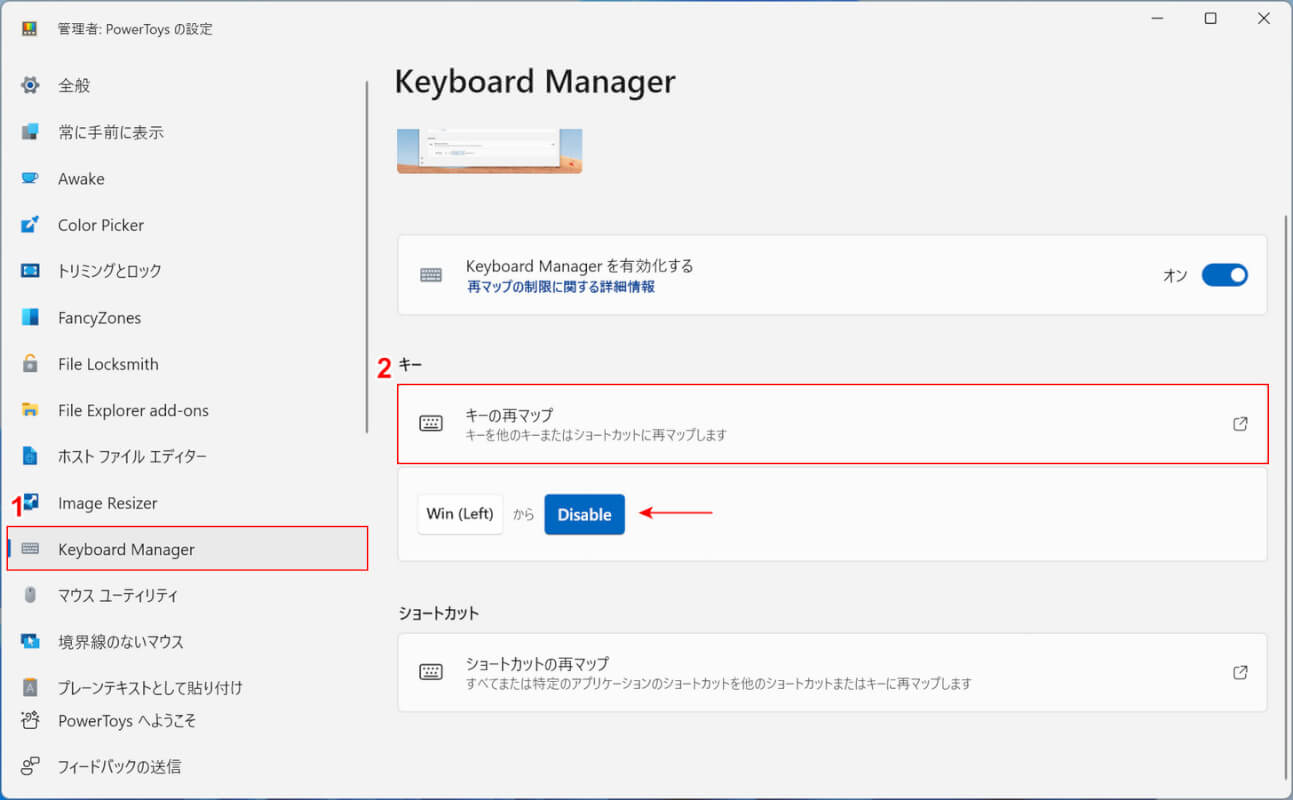
Task: Open ホスト ファイル エディター settings
Action: (187, 456)
